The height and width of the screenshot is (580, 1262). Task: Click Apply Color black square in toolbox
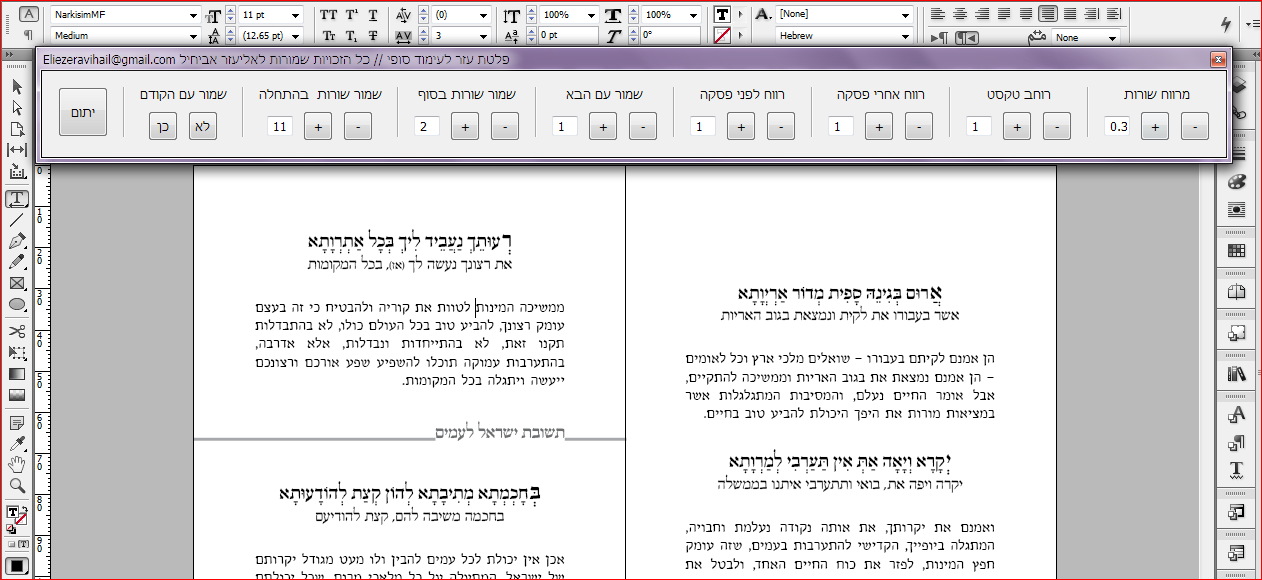coord(17,566)
